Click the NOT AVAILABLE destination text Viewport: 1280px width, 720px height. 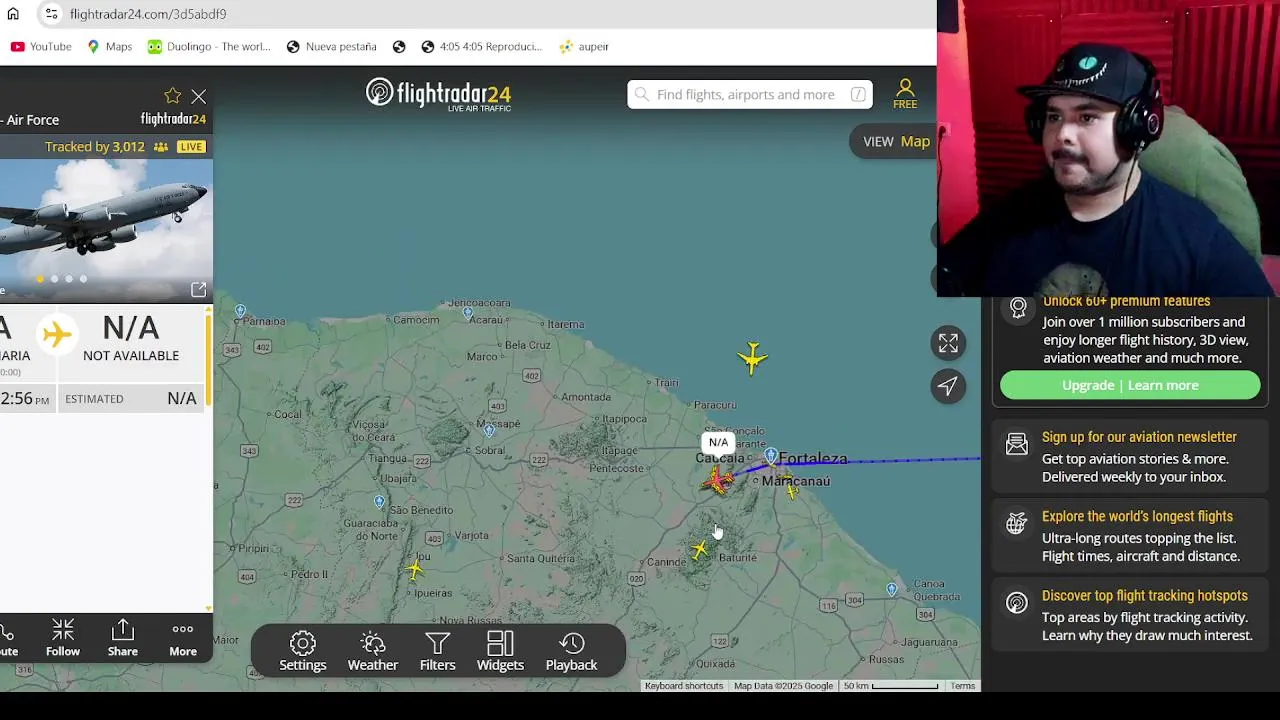click(131, 356)
